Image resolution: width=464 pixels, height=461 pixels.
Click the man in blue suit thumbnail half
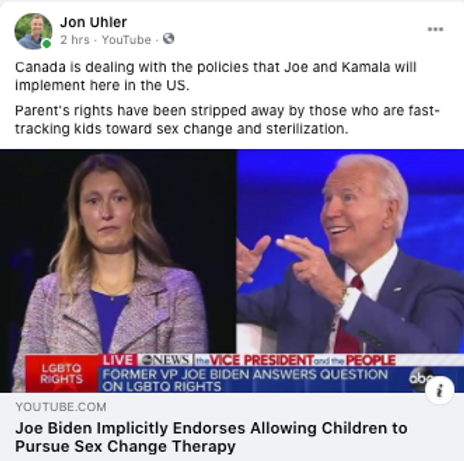pos(350,252)
